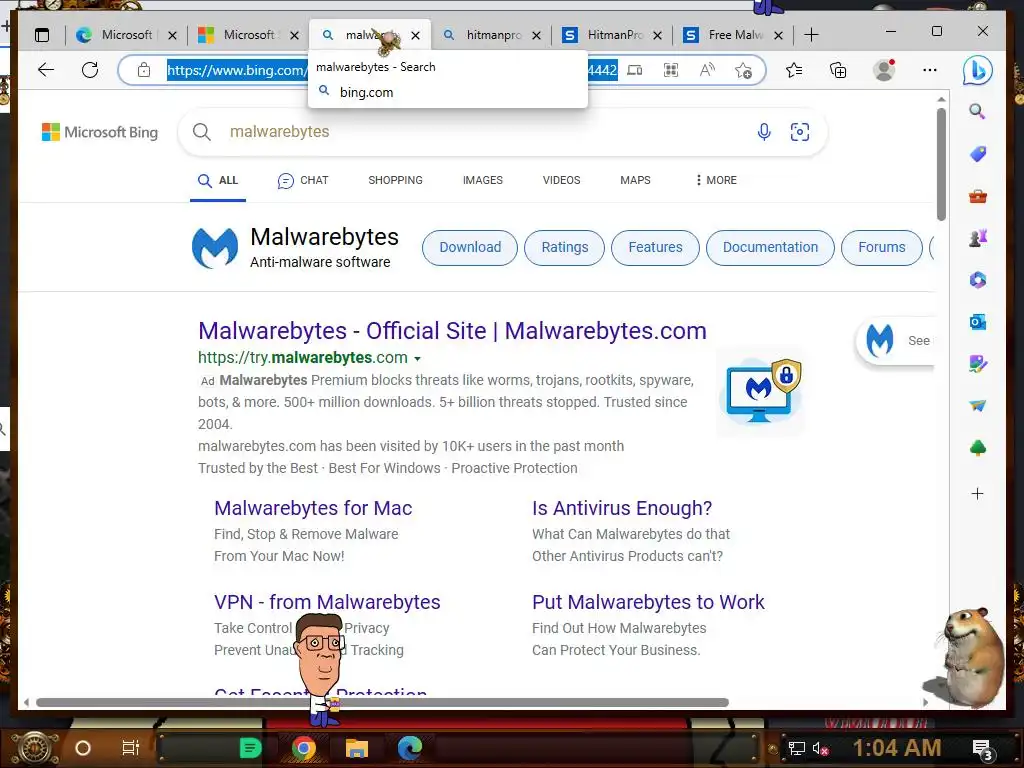Close the malwarebytes search tab
Viewport: 1024px width, 768px height.
click(415, 35)
